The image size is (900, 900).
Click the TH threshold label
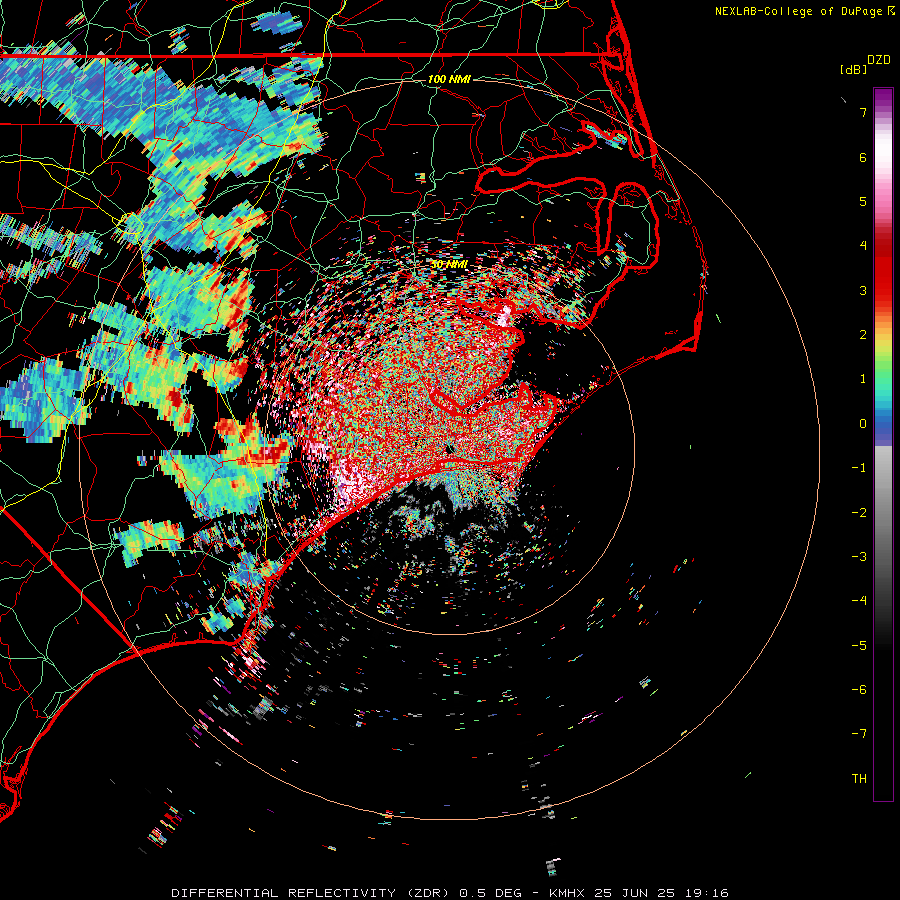point(859,779)
